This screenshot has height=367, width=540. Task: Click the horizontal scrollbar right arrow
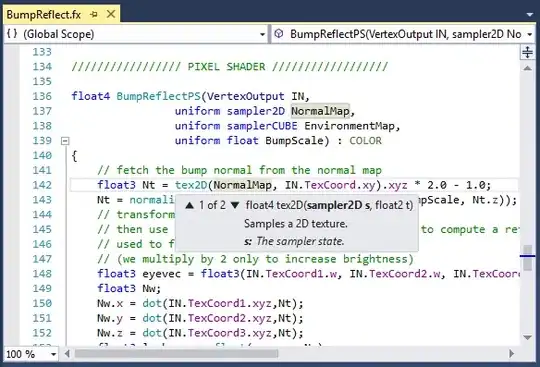point(511,354)
